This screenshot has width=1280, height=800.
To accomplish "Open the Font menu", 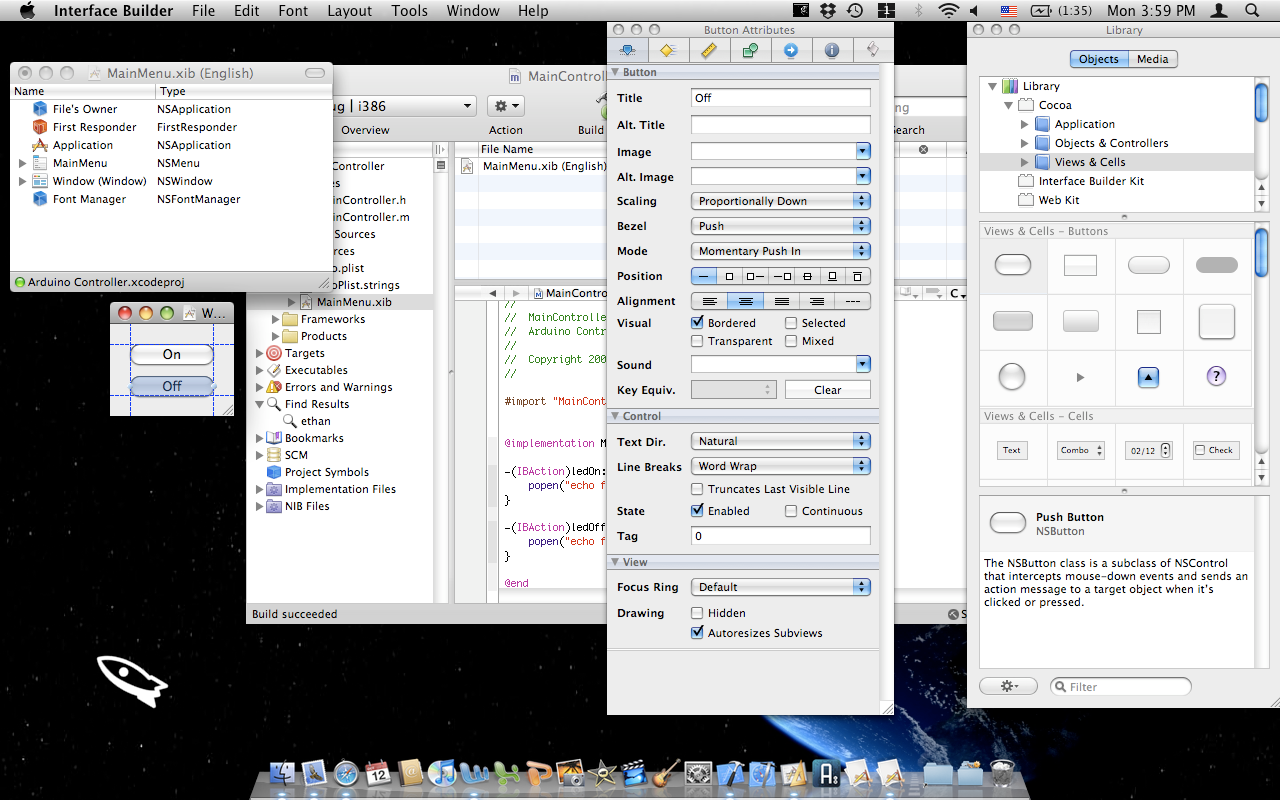I will [293, 11].
